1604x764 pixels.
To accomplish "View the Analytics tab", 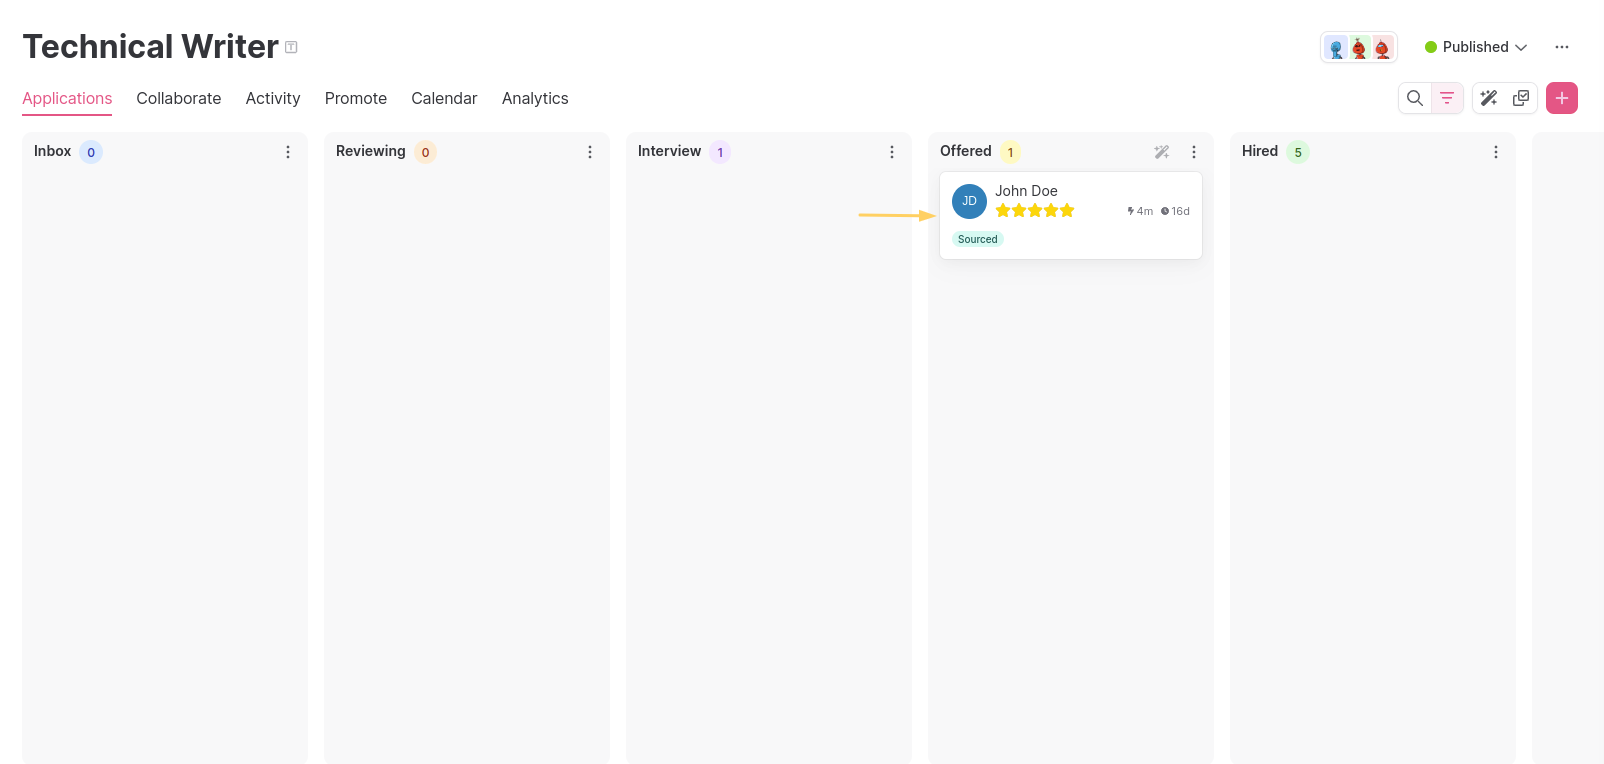I will (x=535, y=98).
